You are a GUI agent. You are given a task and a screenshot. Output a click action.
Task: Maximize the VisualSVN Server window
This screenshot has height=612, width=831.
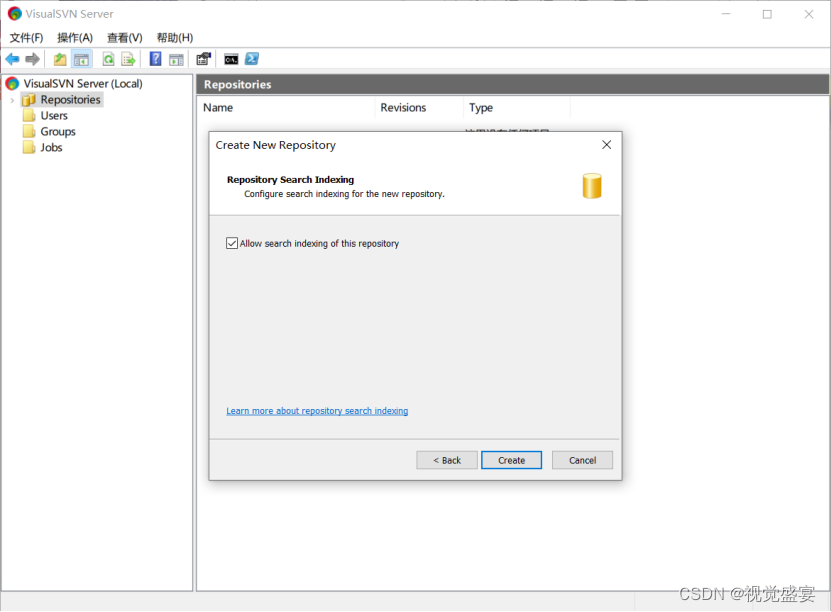[767, 14]
